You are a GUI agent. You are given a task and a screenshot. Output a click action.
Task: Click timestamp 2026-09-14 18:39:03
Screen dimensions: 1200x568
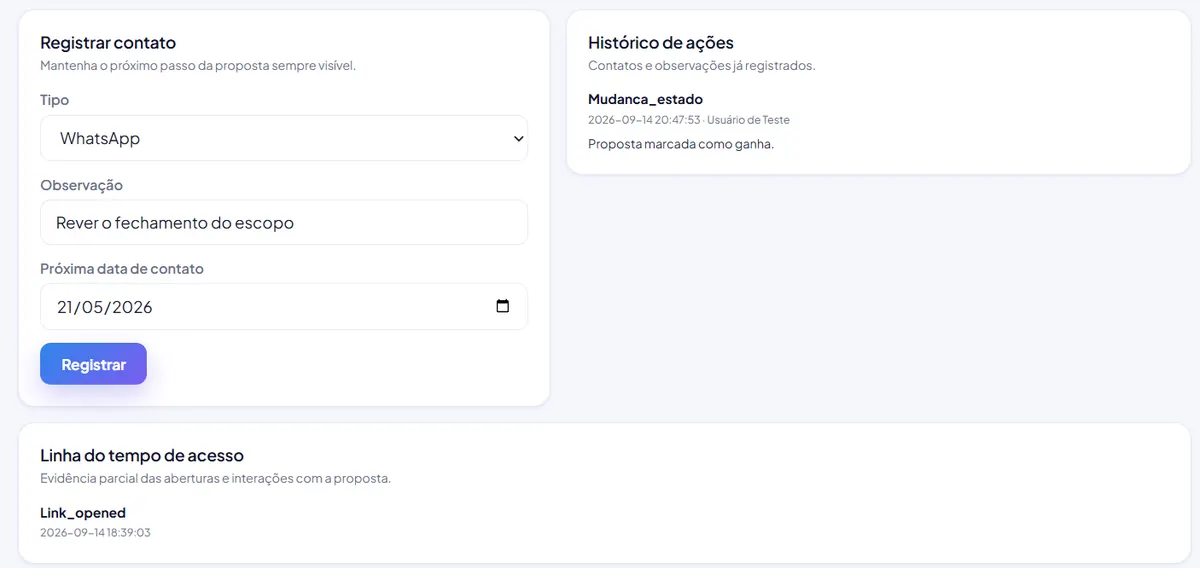point(95,533)
